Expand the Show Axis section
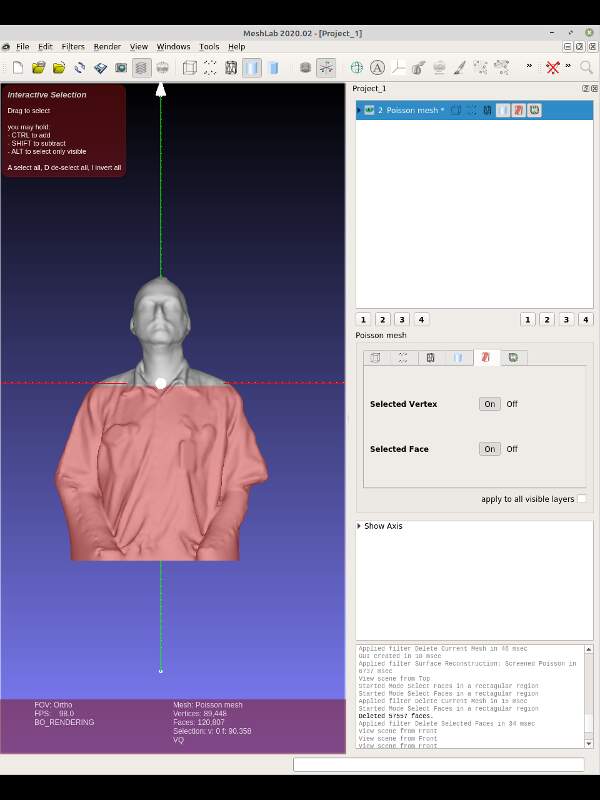This screenshot has height=800, width=600. coord(359,526)
